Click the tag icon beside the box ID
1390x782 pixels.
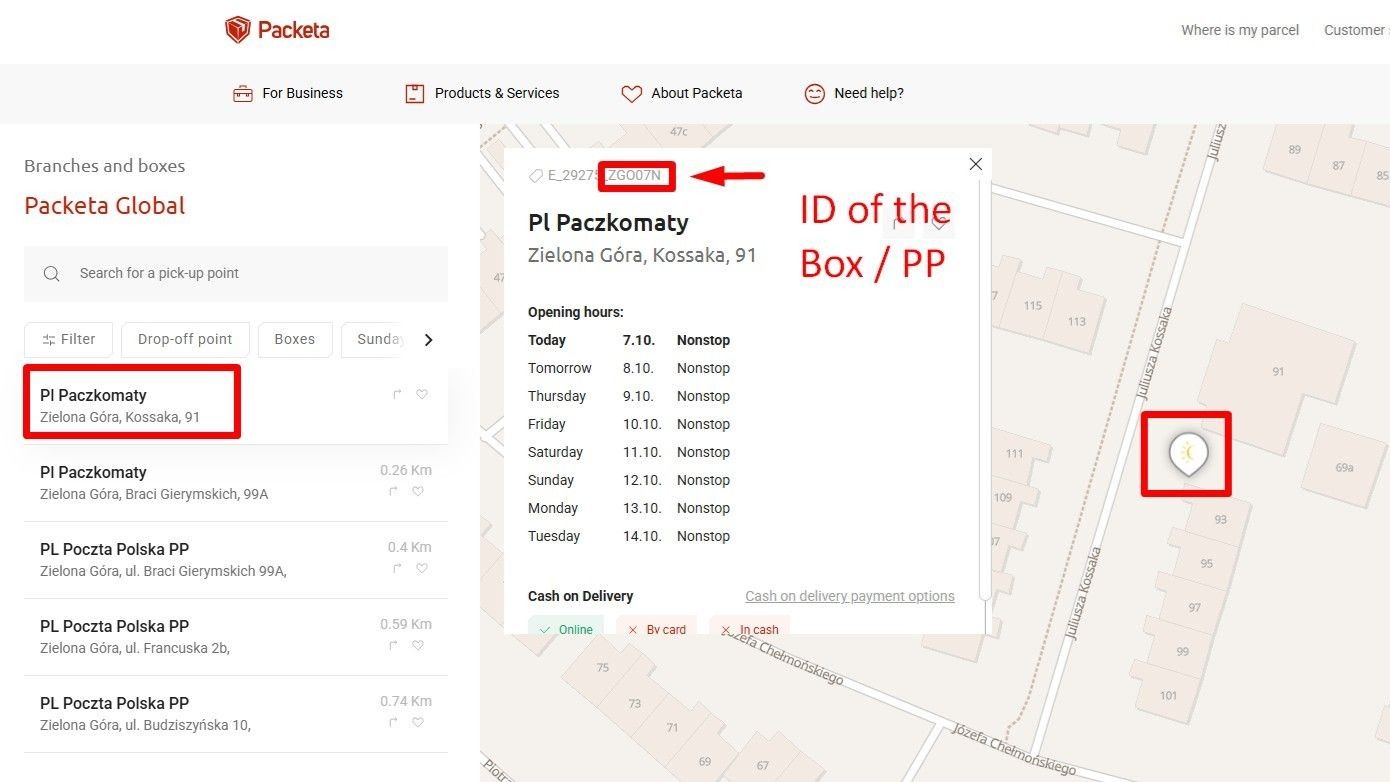point(537,176)
